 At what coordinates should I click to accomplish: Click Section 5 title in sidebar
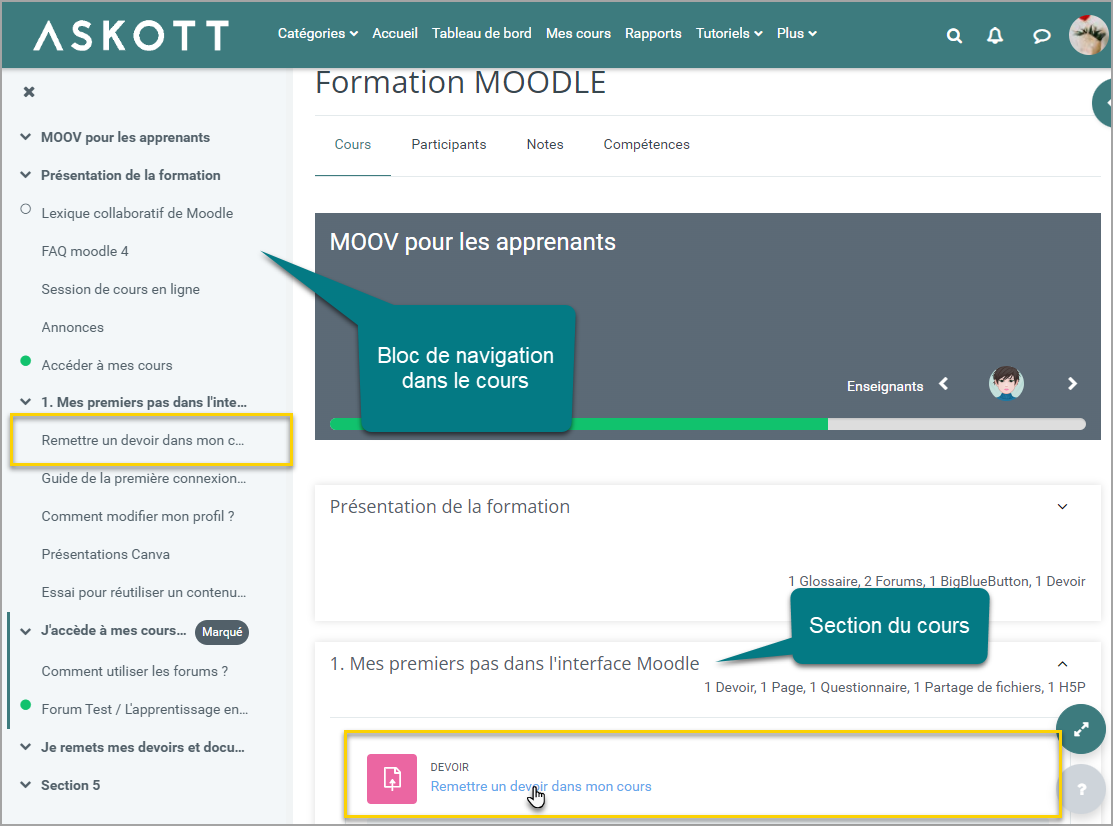[70, 785]
